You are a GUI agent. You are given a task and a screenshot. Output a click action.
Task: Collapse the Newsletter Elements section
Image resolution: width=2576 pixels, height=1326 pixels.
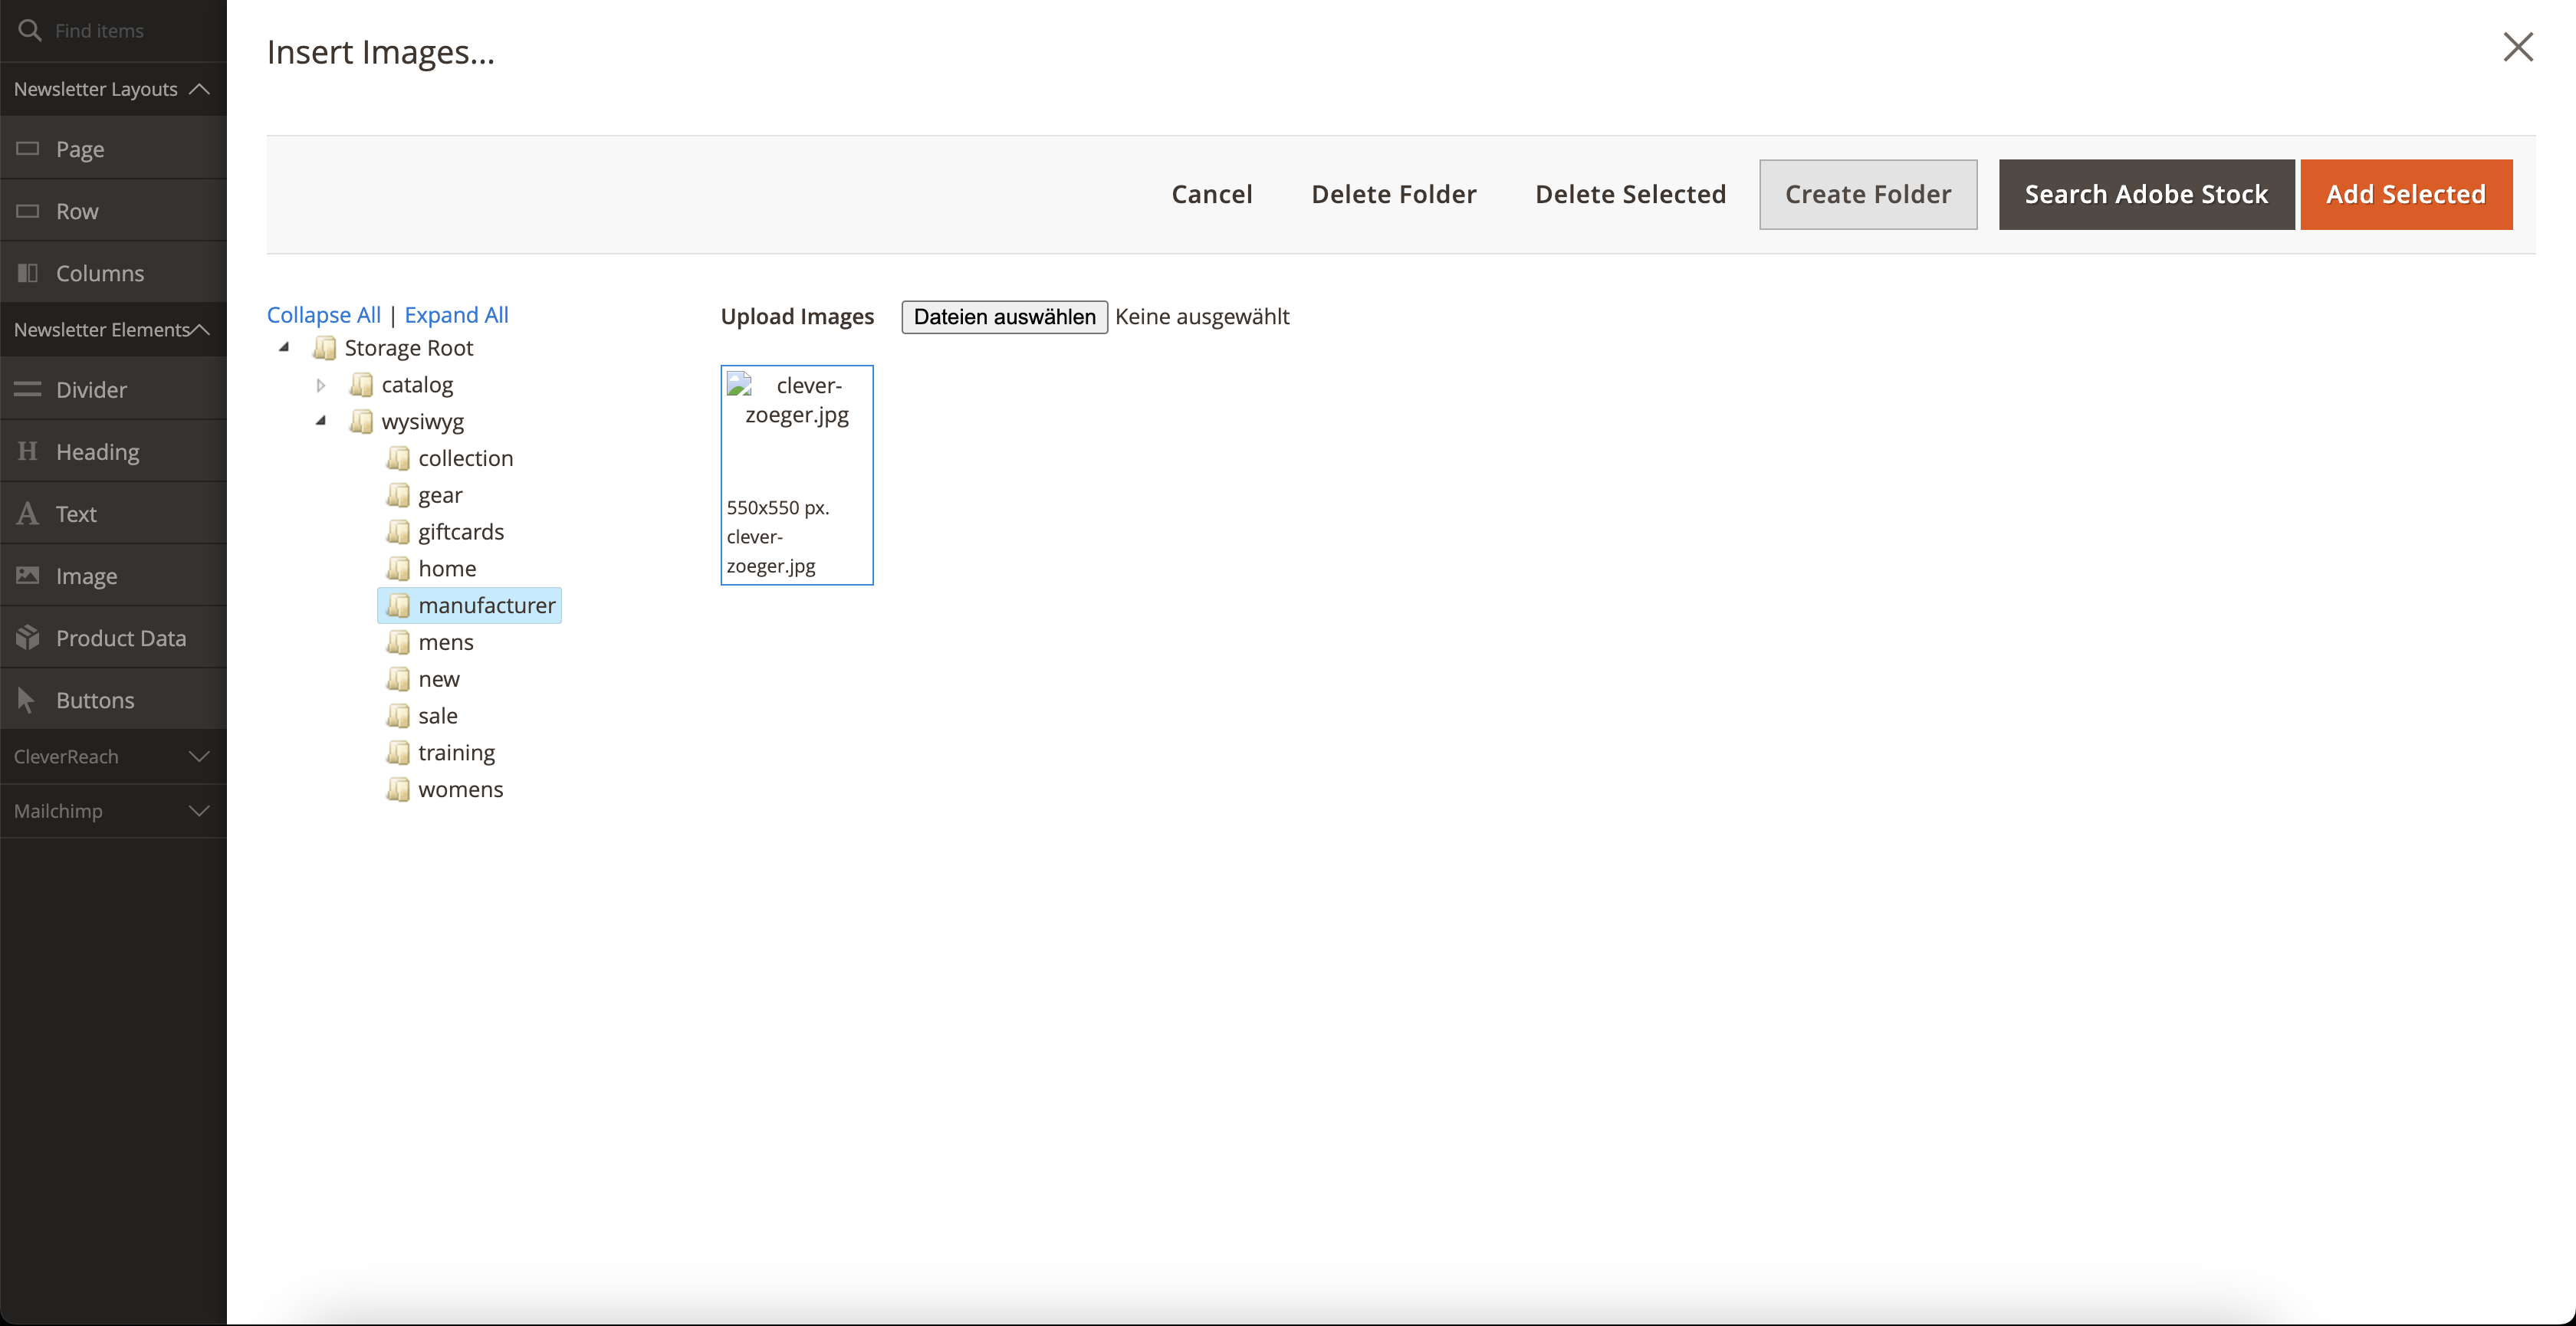[199, 329]
